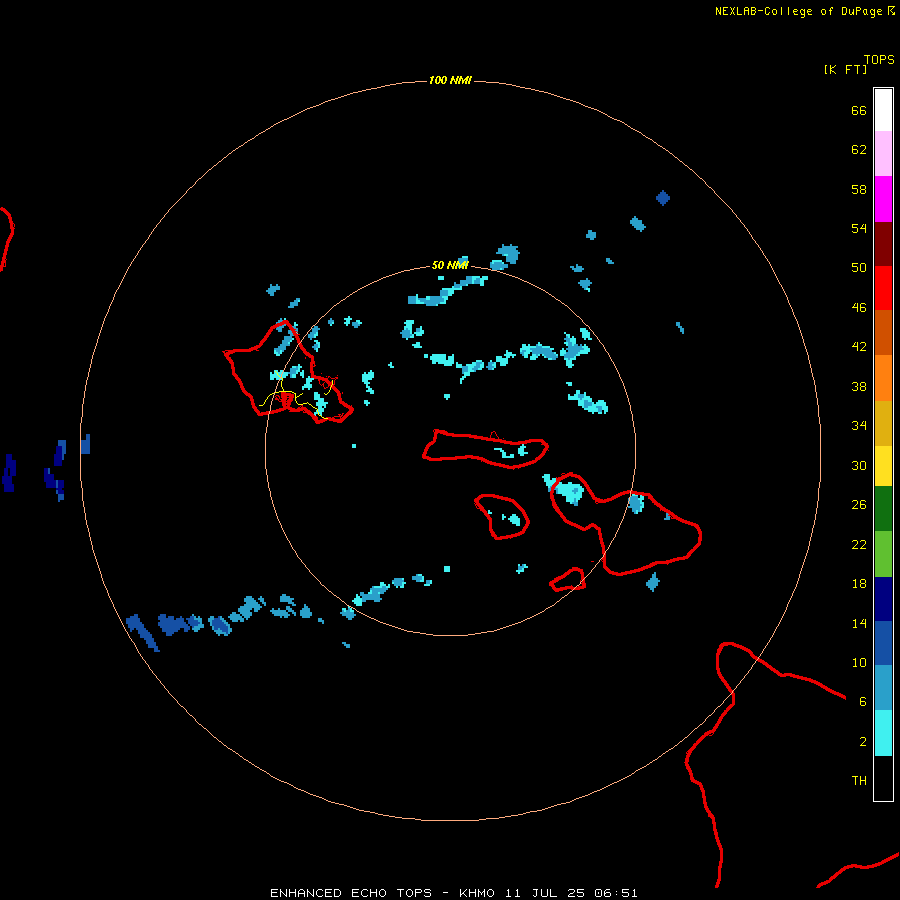Image resolution: width=900 pixels, height=900 pixels.
Task: Click the dark maroon legend swatch
Action: click(x=883, y=244)
